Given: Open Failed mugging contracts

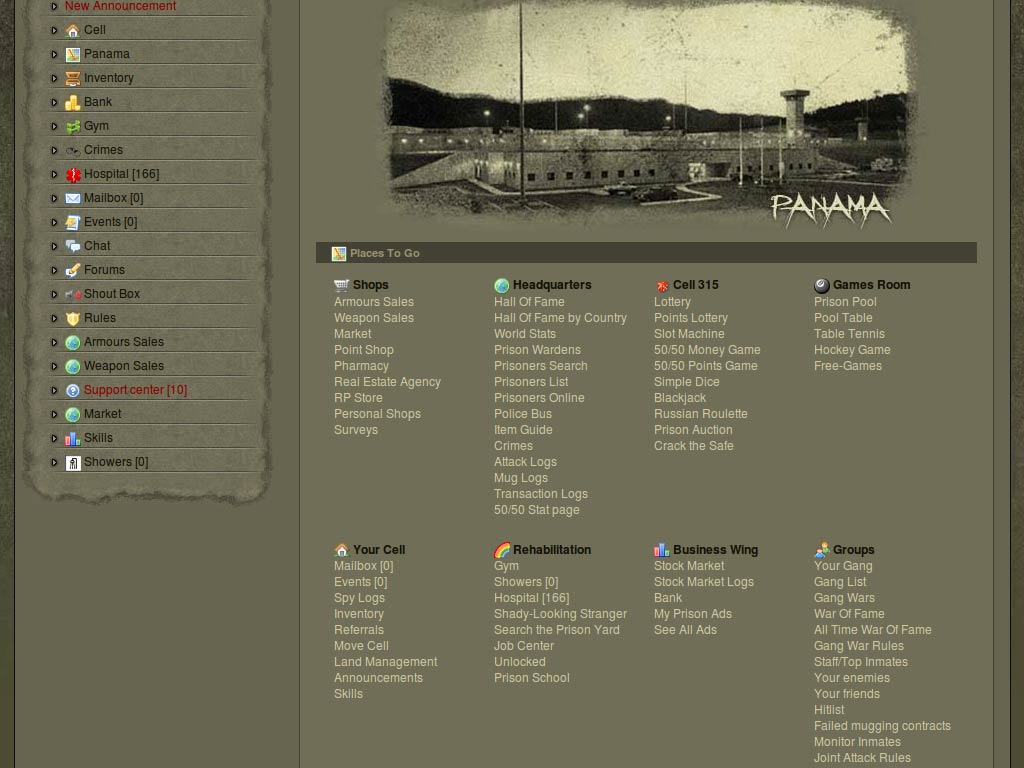Looking at the screenshot, I should pos(882,726).
